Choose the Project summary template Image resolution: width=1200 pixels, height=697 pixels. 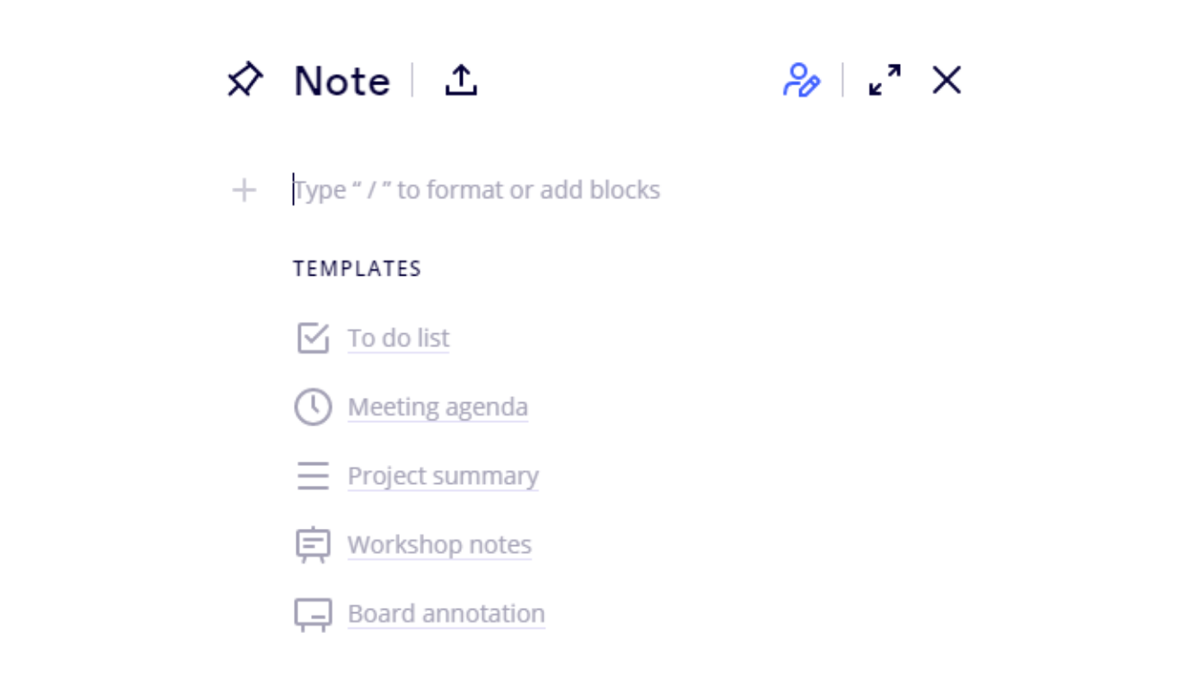click(443, 476)
